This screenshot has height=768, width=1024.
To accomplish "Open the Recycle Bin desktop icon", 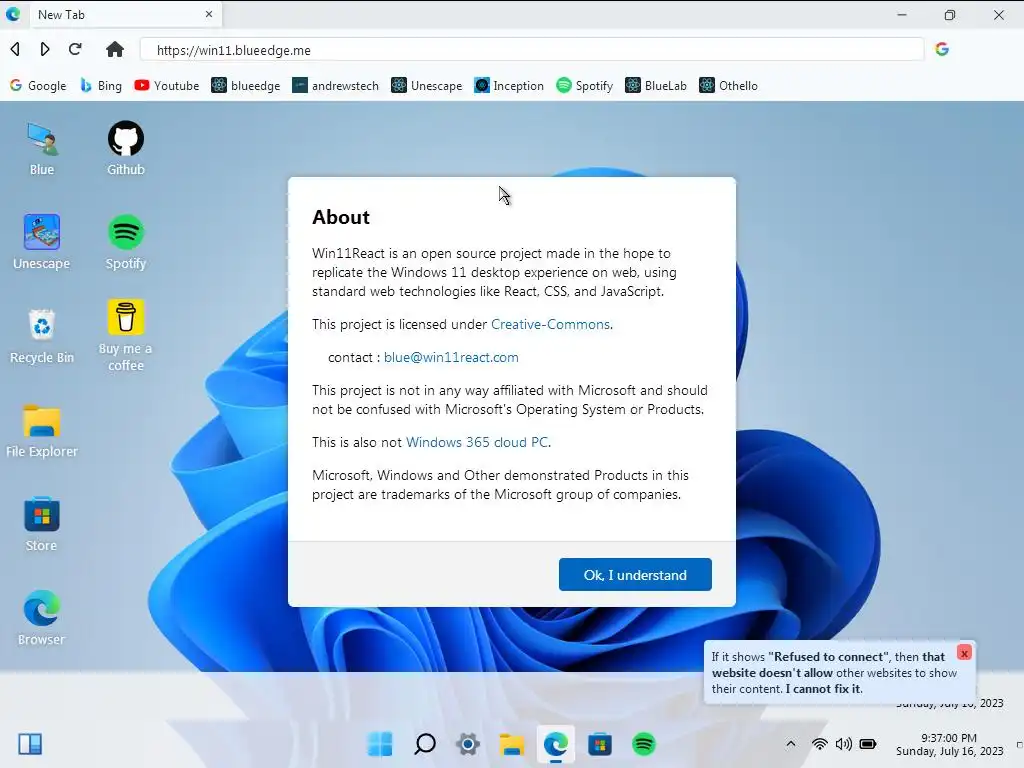I will [x=42, y=336].
